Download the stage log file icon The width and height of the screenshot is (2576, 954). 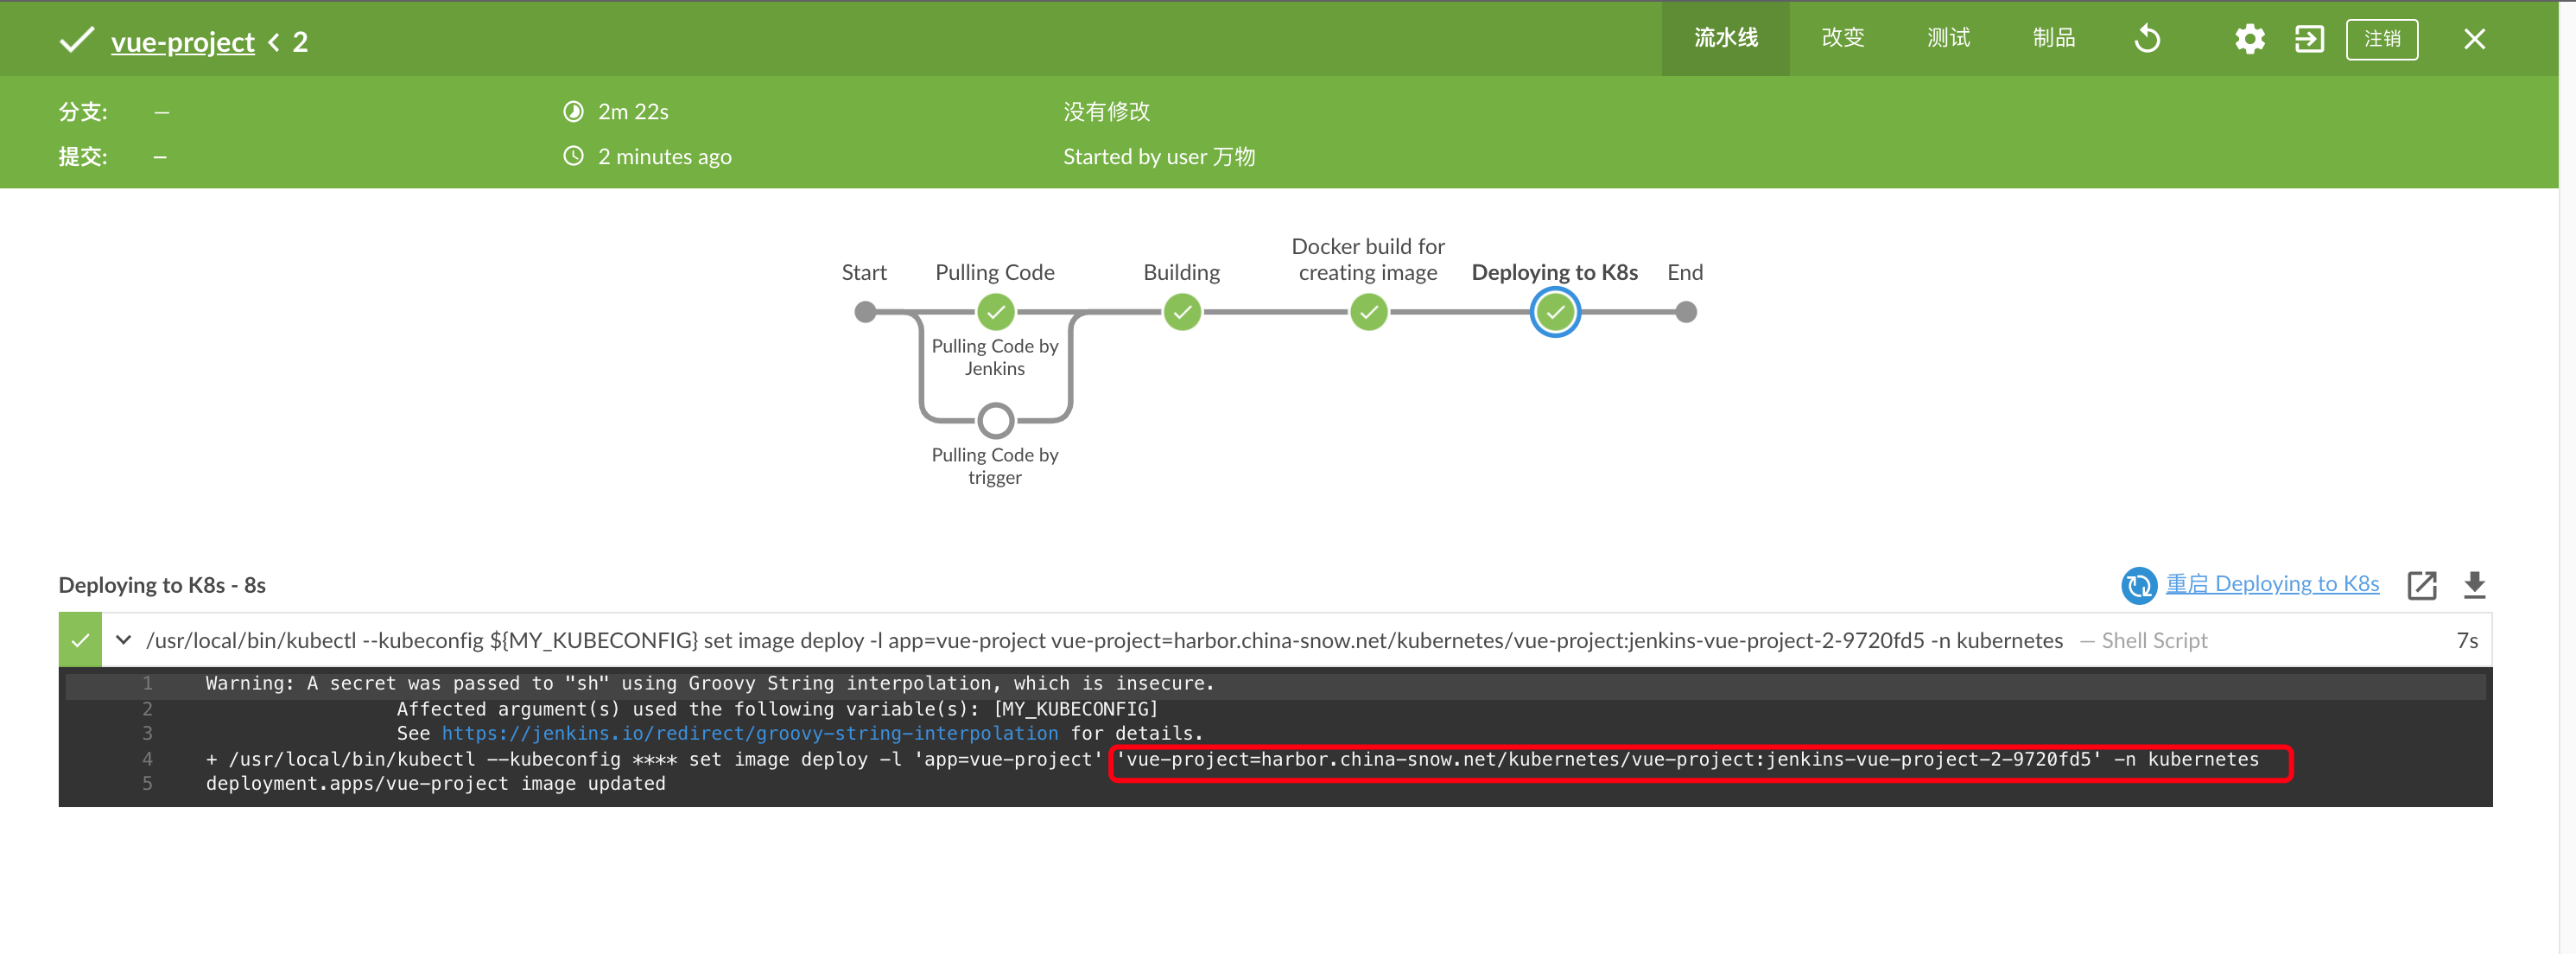pyautogui.click(x=2474, y=585)
